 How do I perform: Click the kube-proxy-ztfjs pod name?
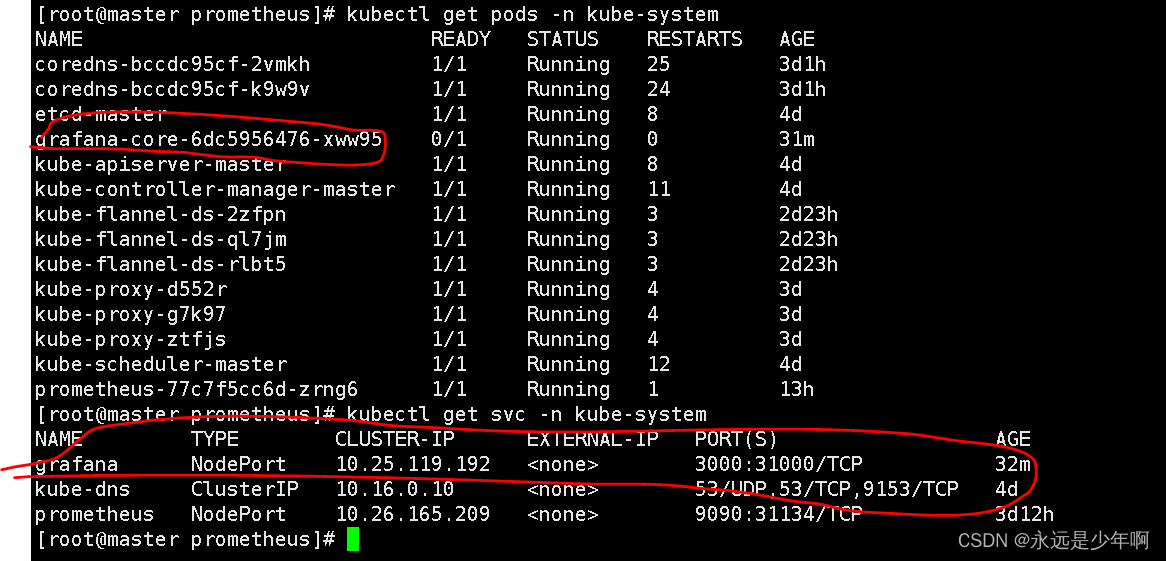point(131,339)
